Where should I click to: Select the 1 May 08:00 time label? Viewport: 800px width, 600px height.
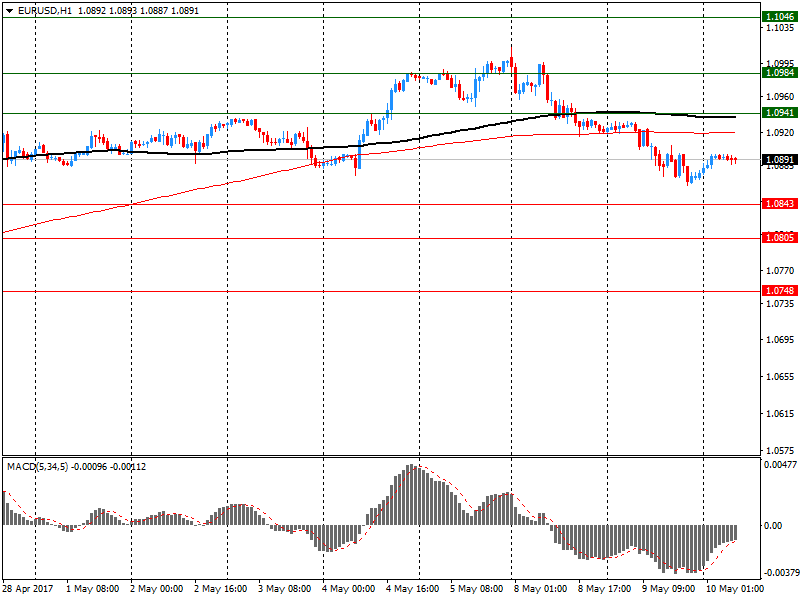(93, 589)
